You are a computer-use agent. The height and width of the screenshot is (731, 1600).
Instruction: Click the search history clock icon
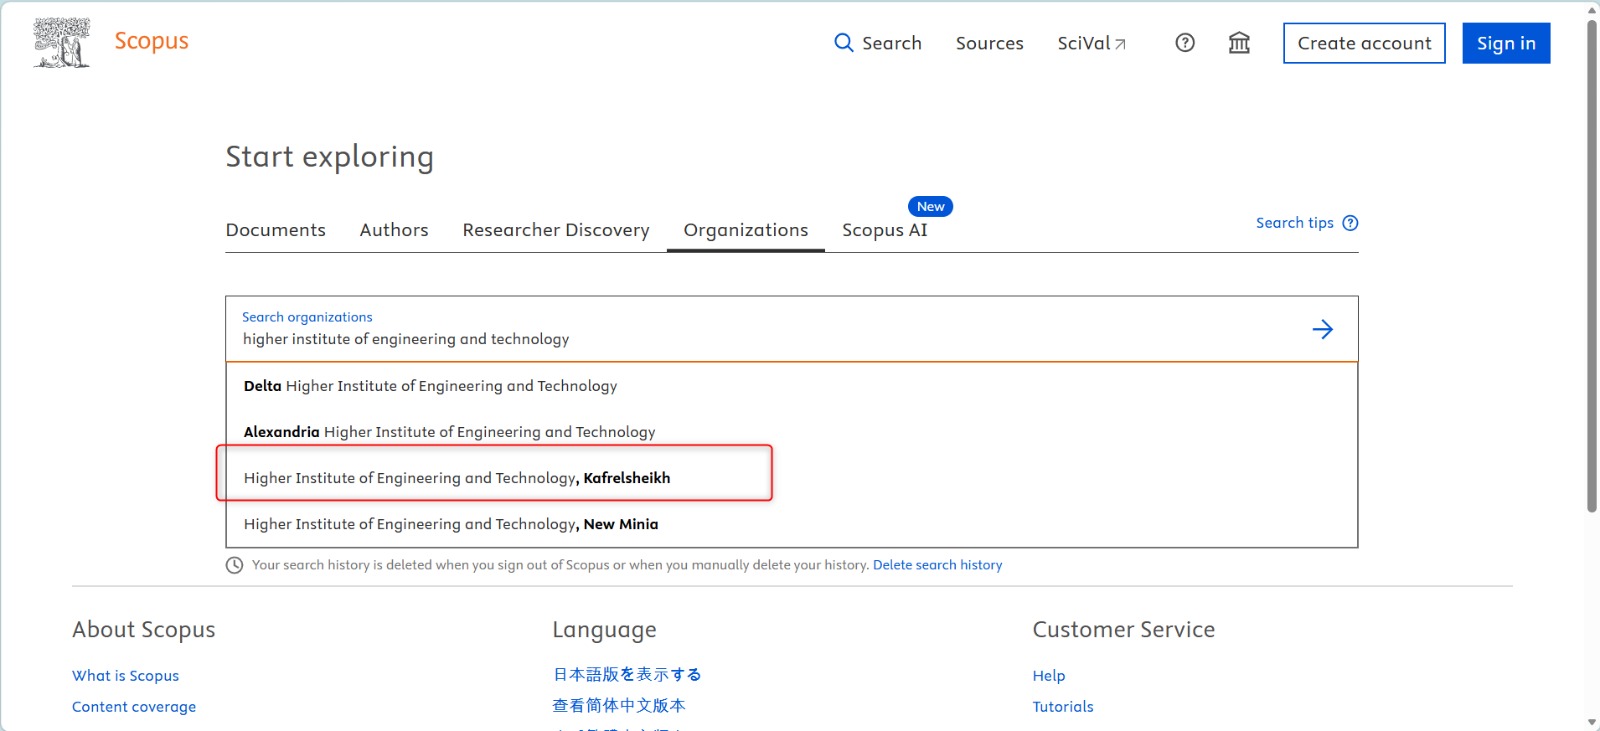(235, 565)
